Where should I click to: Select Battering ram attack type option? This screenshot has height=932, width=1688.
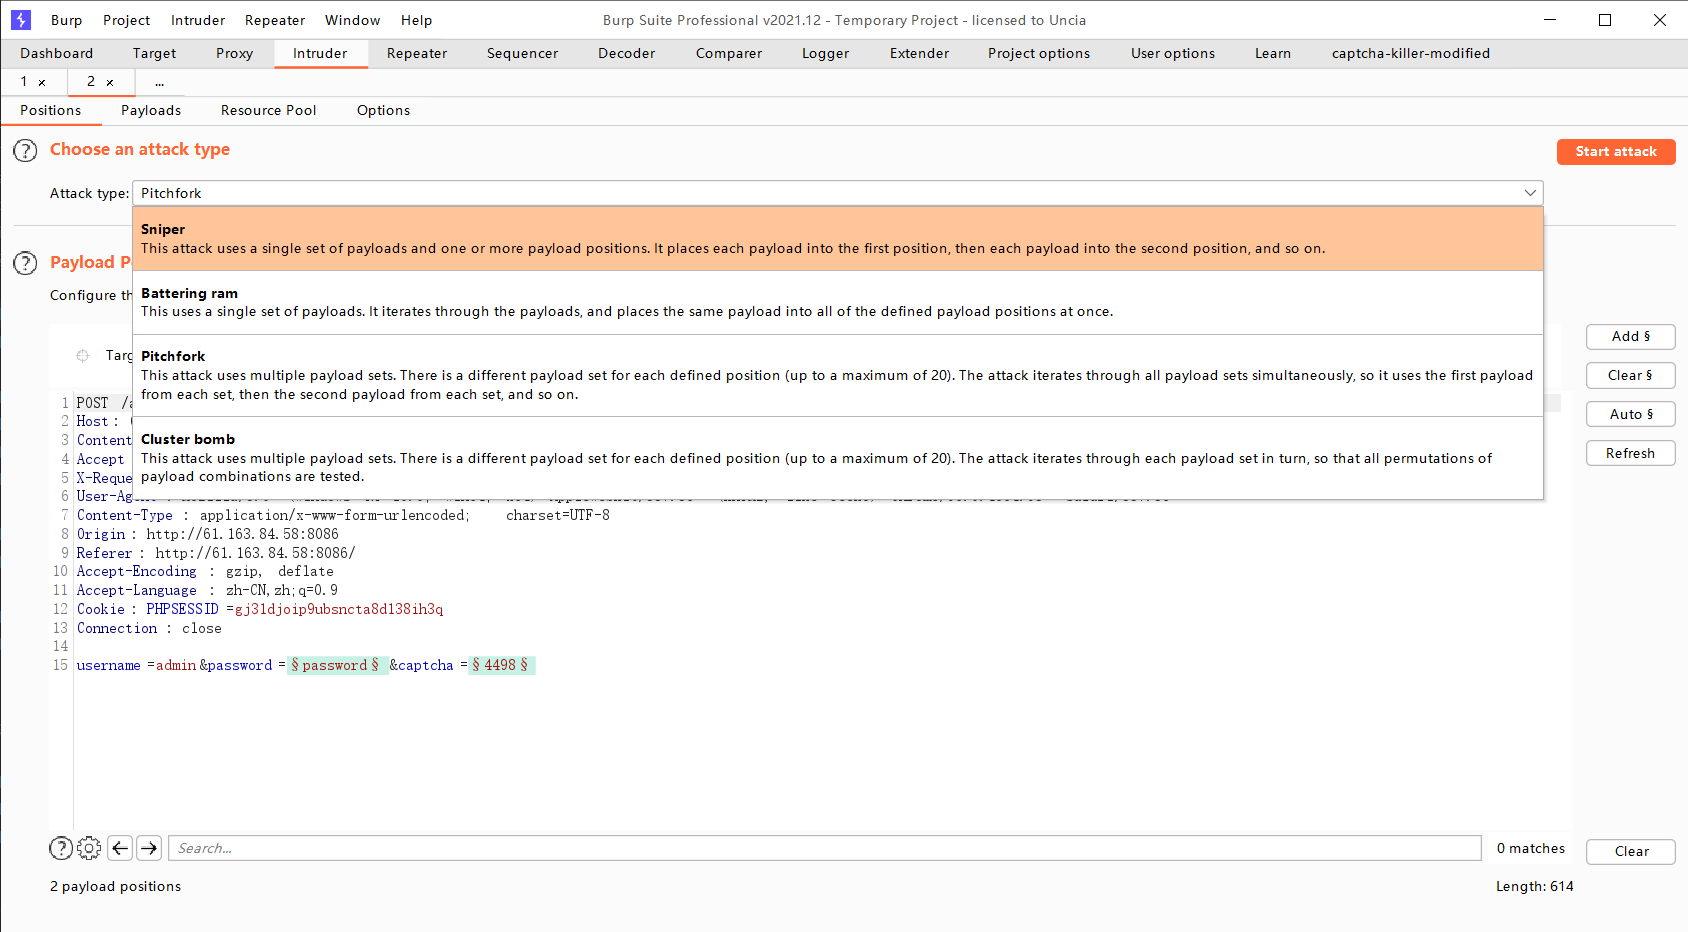pos(838,302)
